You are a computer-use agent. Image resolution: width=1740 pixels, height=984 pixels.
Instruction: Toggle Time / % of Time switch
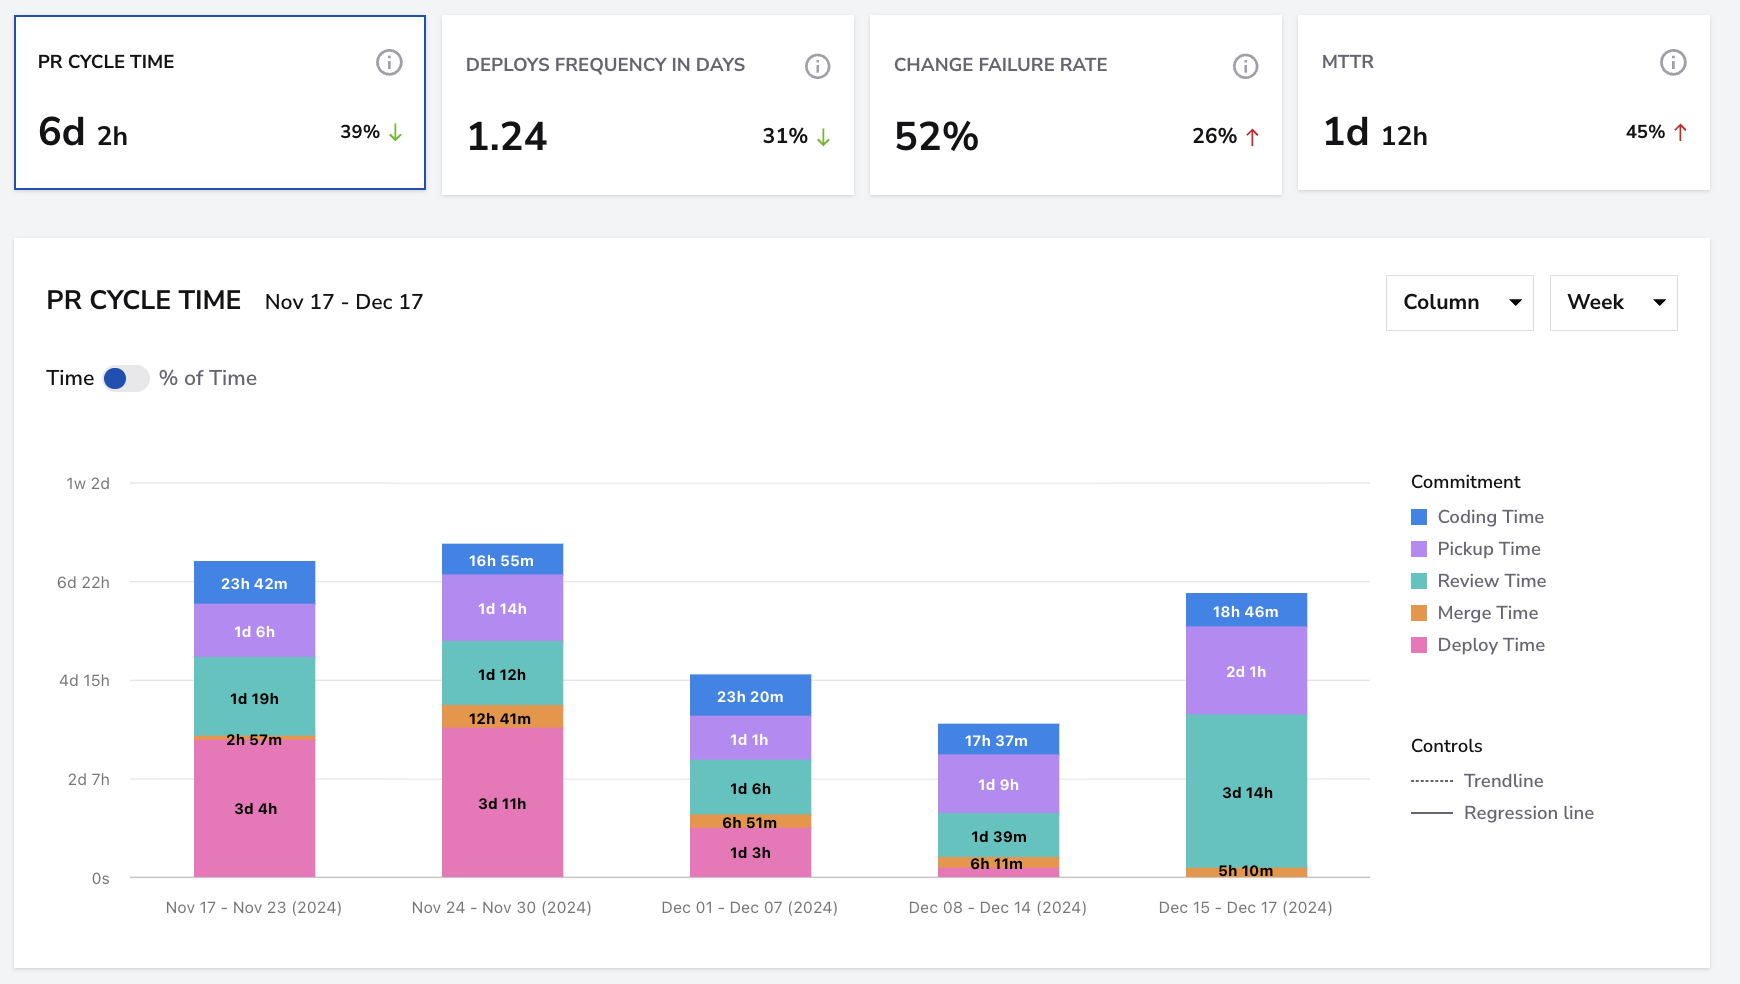(x=126, y=378)
